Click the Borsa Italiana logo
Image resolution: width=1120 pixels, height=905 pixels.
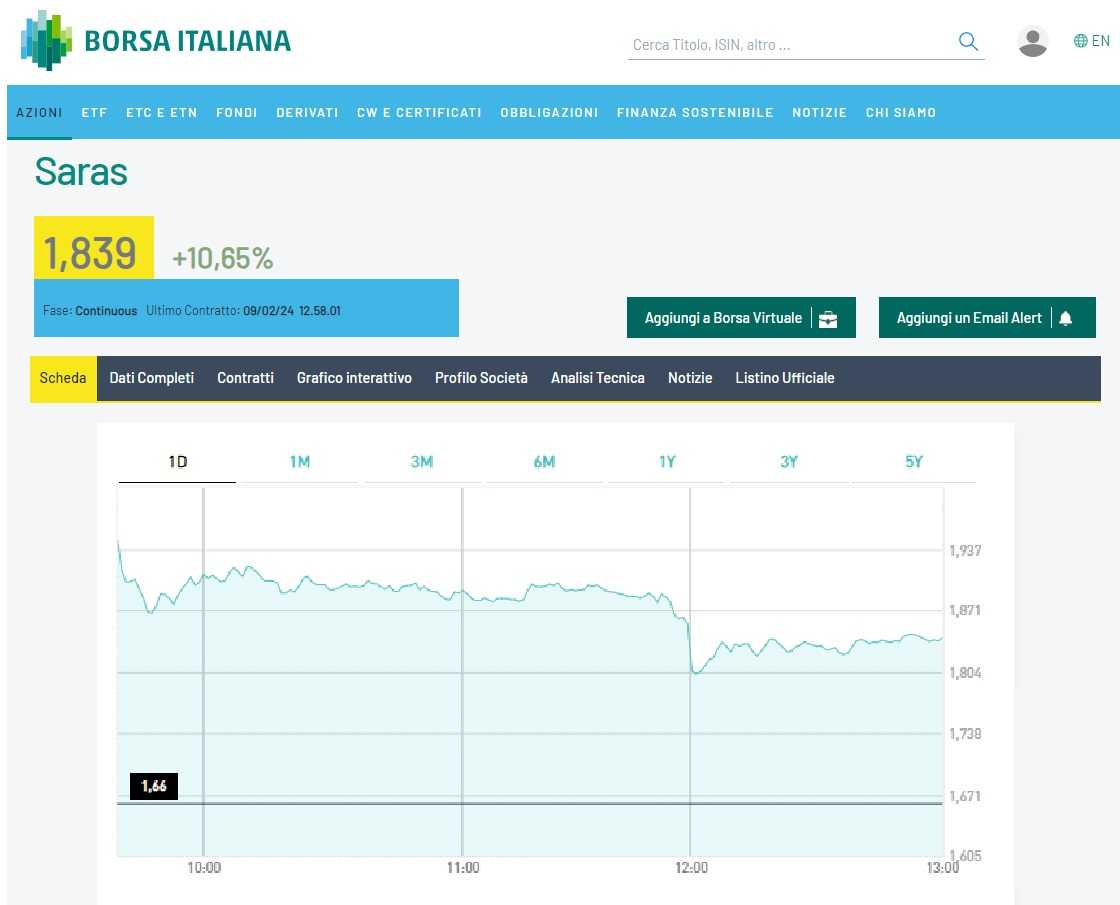pos(156,41)
